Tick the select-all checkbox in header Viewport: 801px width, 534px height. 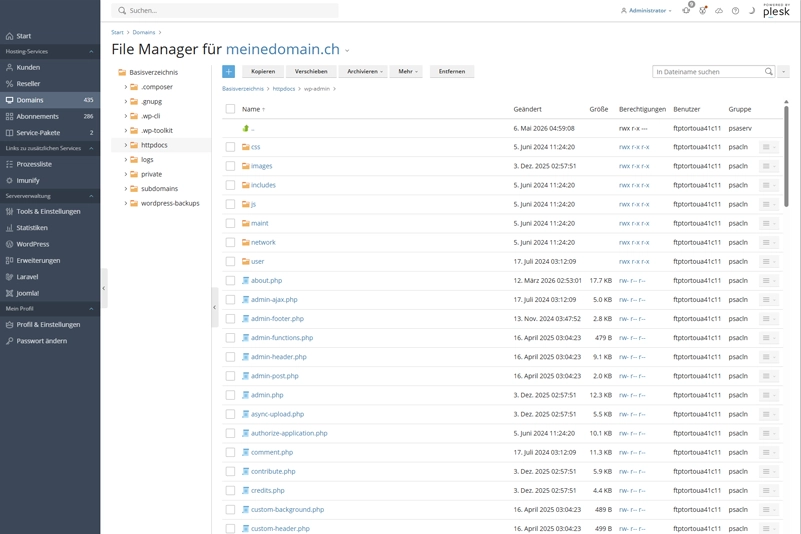pyautogui.click(x=230, y=109)
